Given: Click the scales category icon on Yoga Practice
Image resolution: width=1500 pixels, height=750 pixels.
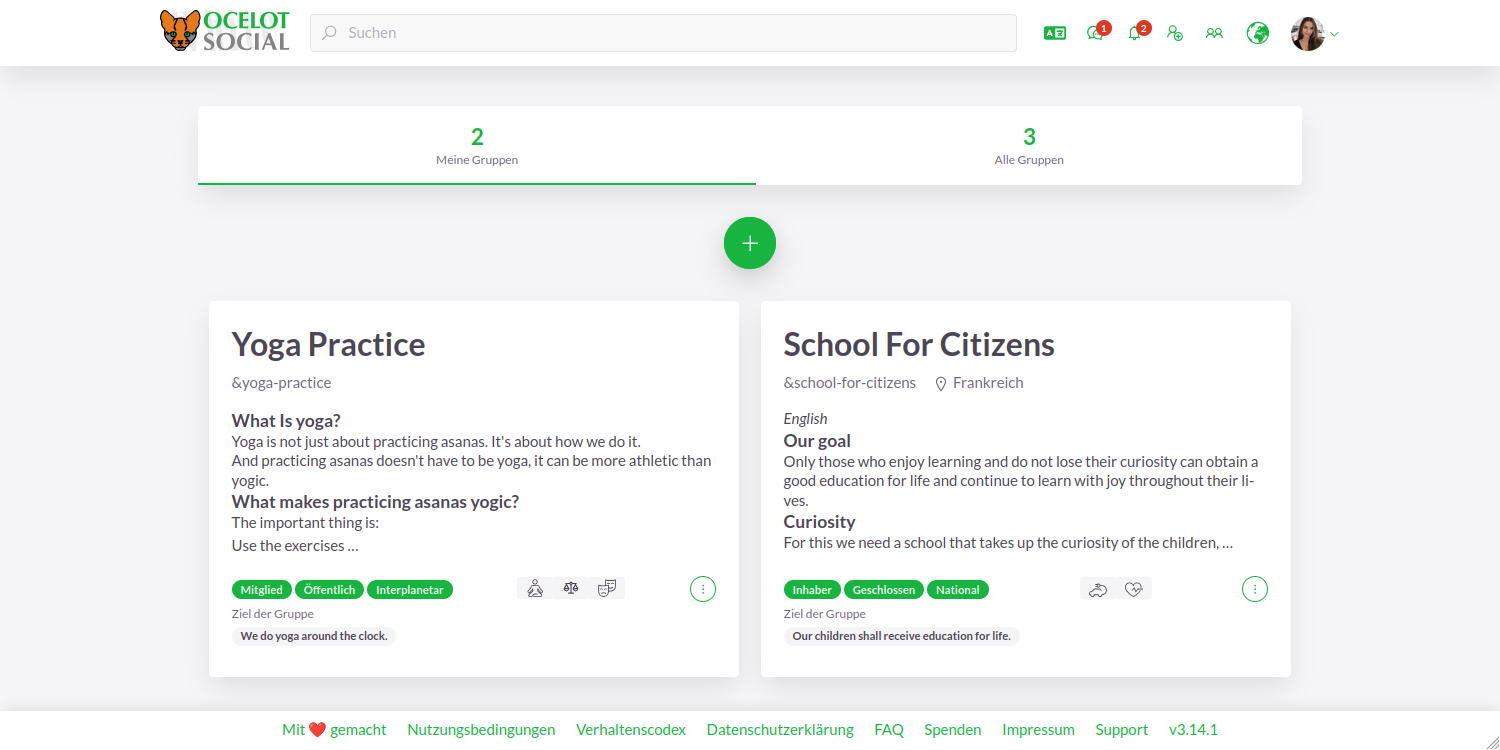Looking at the screenshot, I should [x=571, y=589].
